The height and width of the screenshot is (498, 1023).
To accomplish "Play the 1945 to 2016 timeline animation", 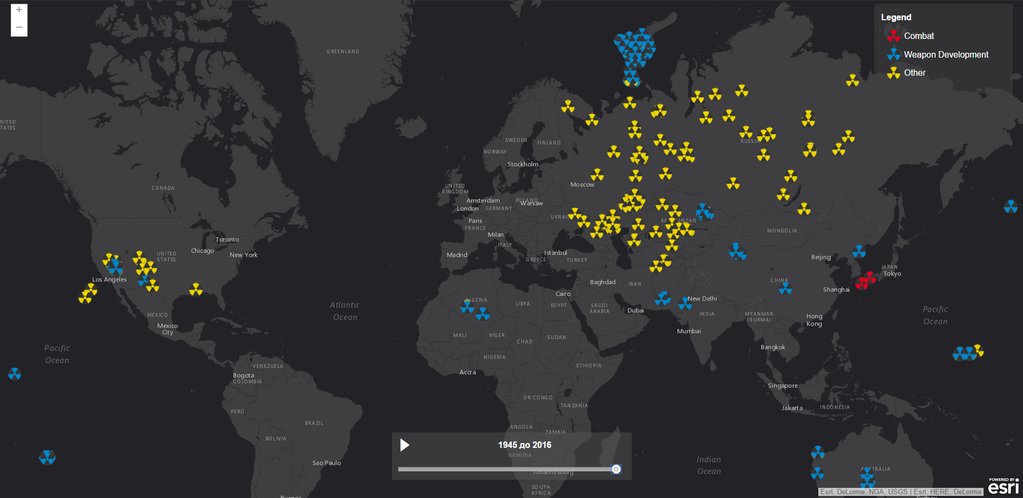I will click(405, 445).
